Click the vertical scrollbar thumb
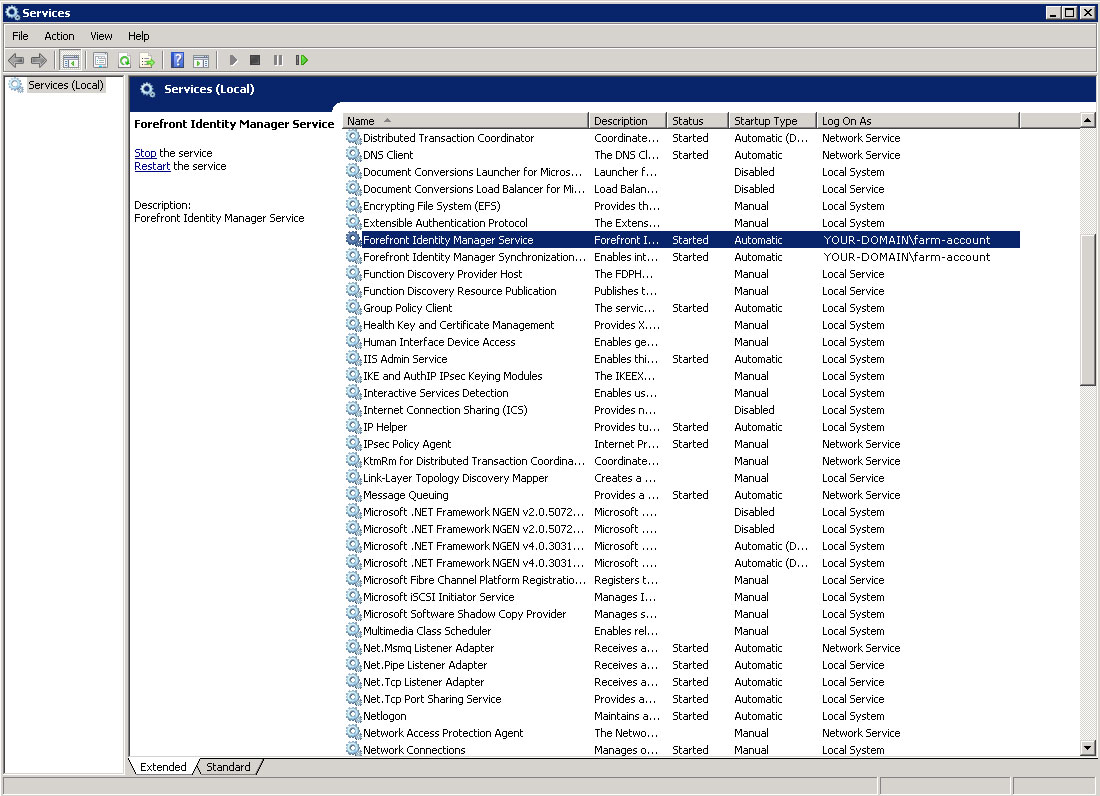 (x=1087, y=309)
